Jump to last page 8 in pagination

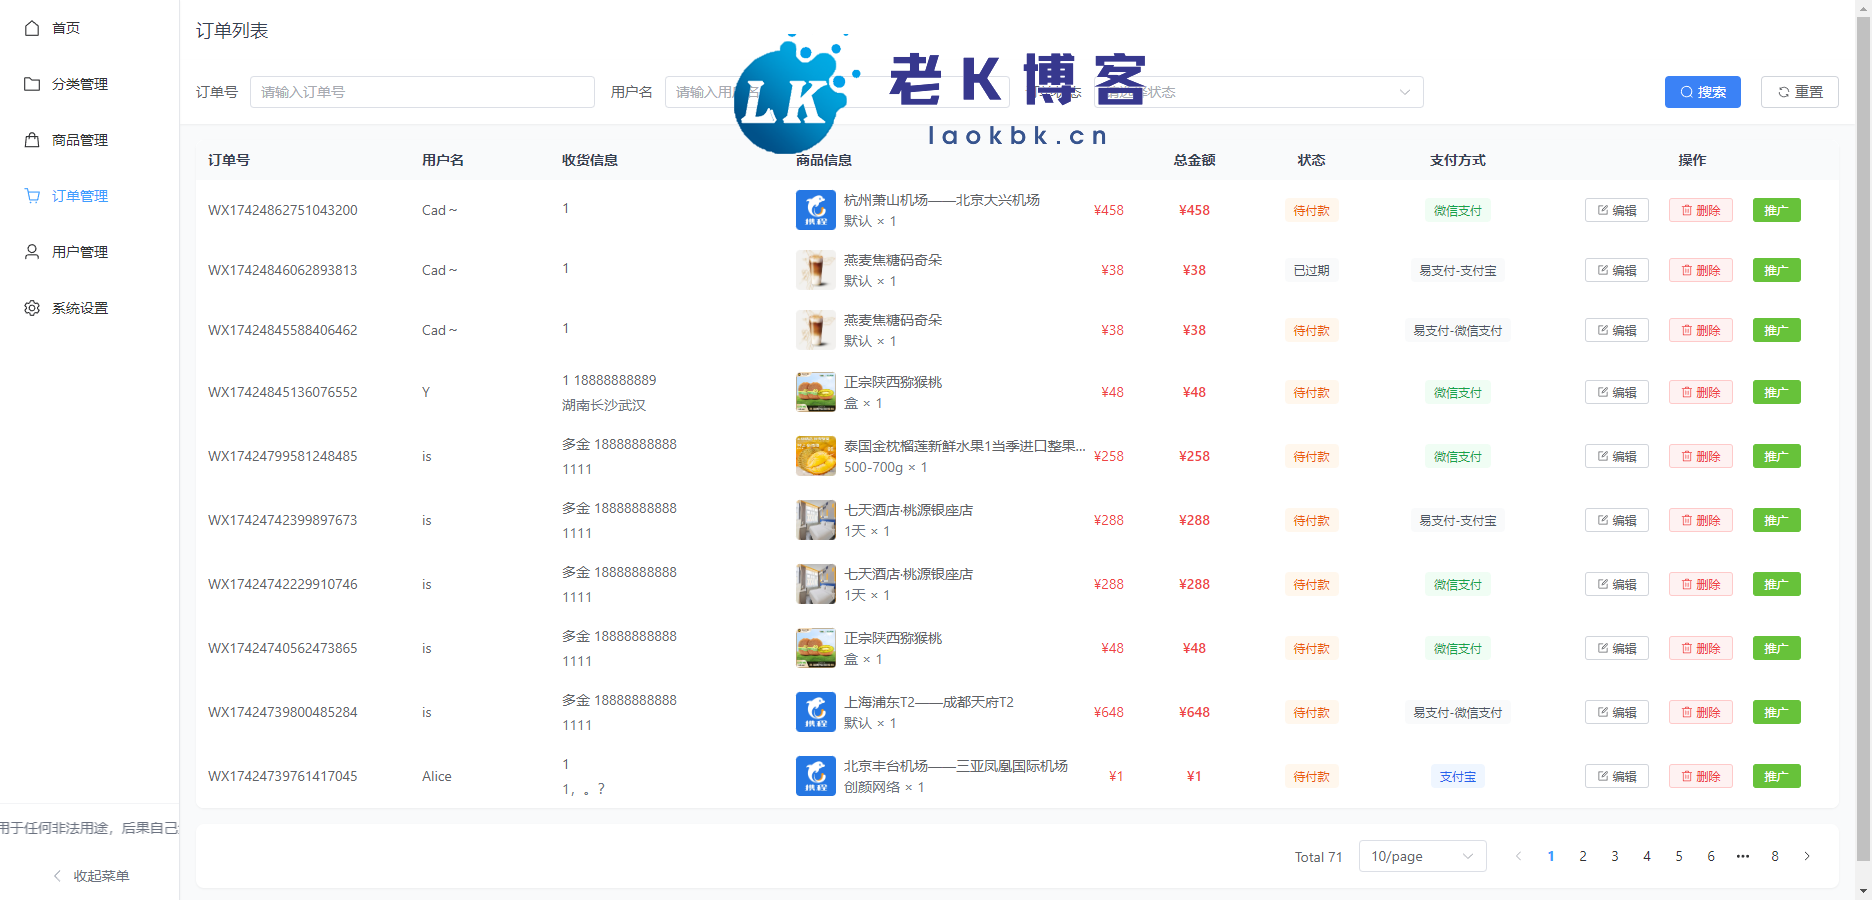1774,856
